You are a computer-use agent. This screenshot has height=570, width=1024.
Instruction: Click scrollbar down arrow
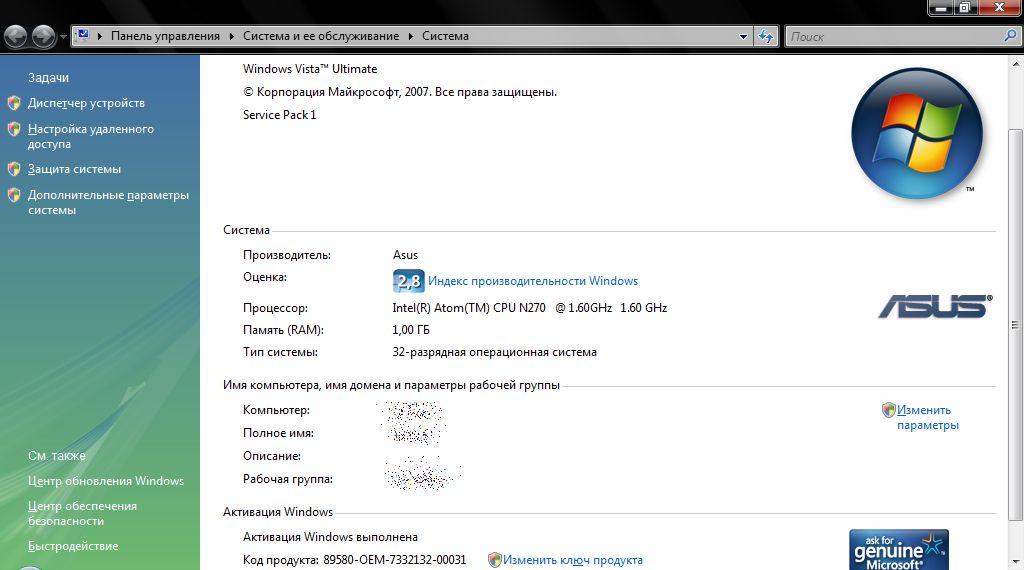1016,561
